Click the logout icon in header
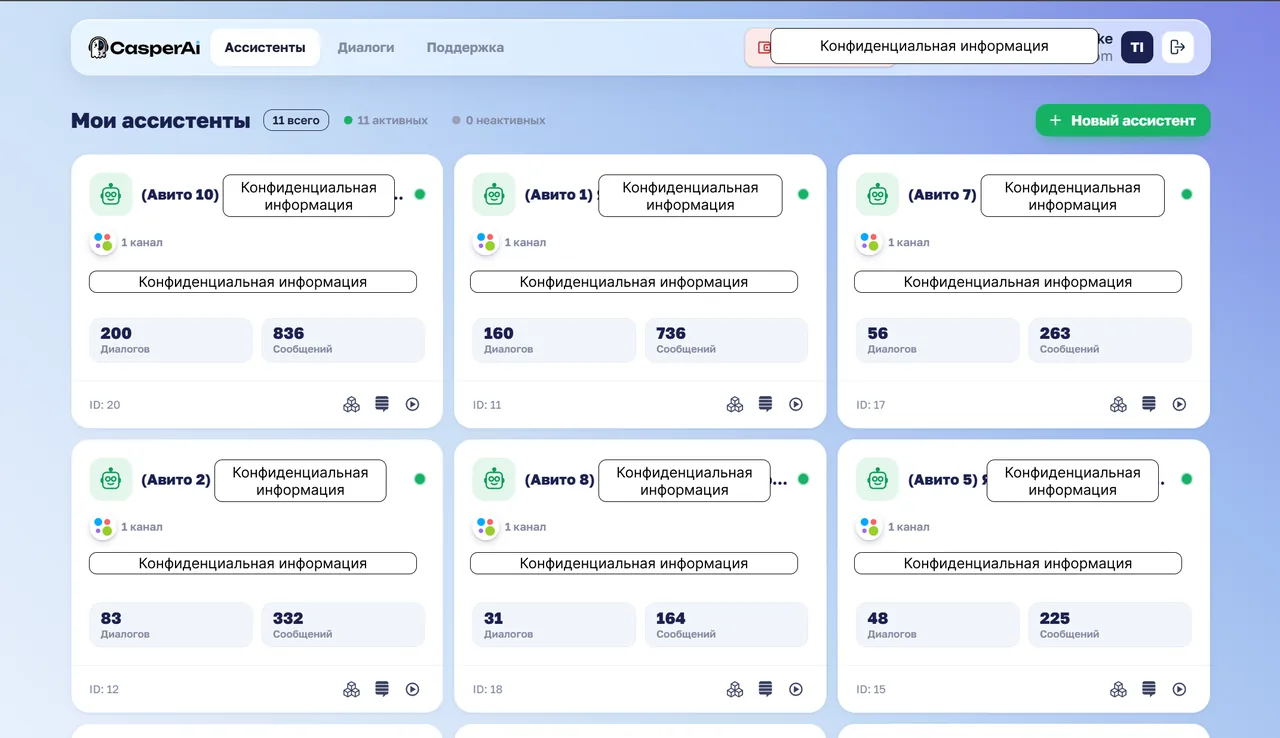 coord(1177,47)
